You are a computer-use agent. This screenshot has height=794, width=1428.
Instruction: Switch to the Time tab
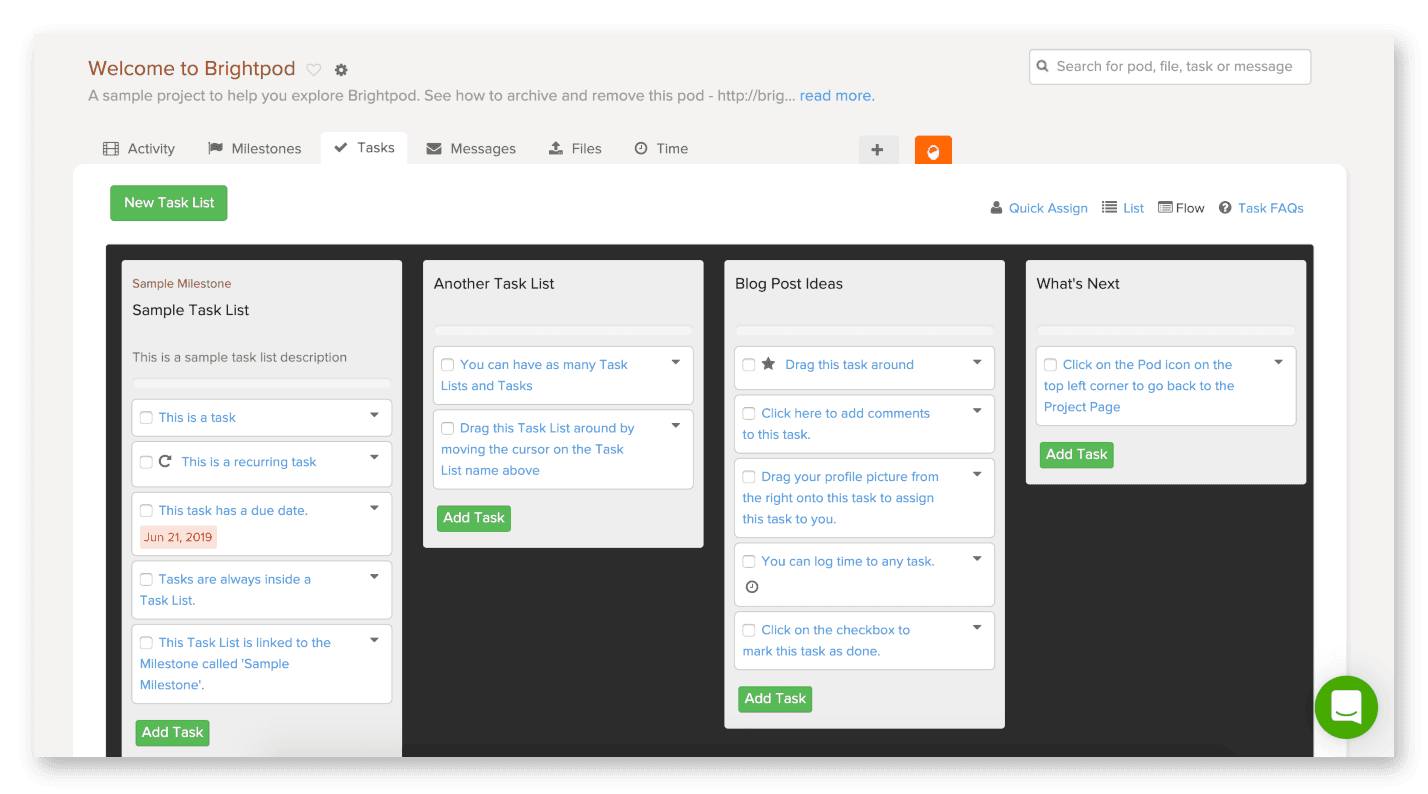[661, 149]
